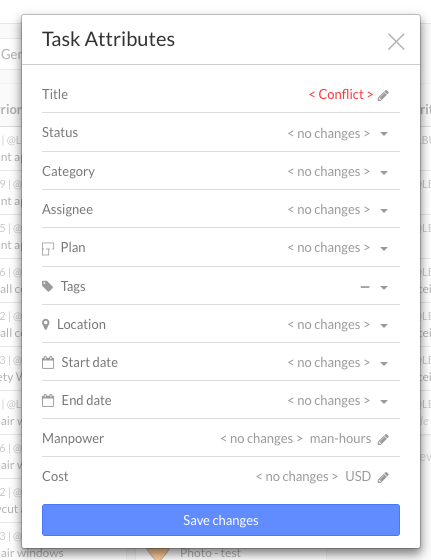Click the Location pin icon
Screen dimensions: 431x560
click(46, 325)
